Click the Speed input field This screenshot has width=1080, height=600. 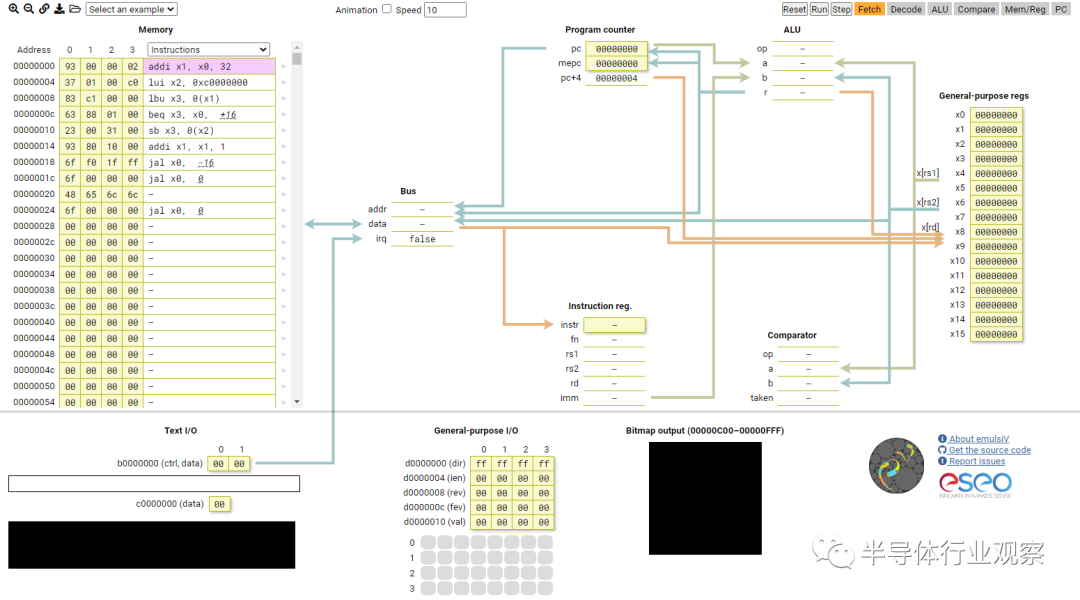click(x=445, y=10)
